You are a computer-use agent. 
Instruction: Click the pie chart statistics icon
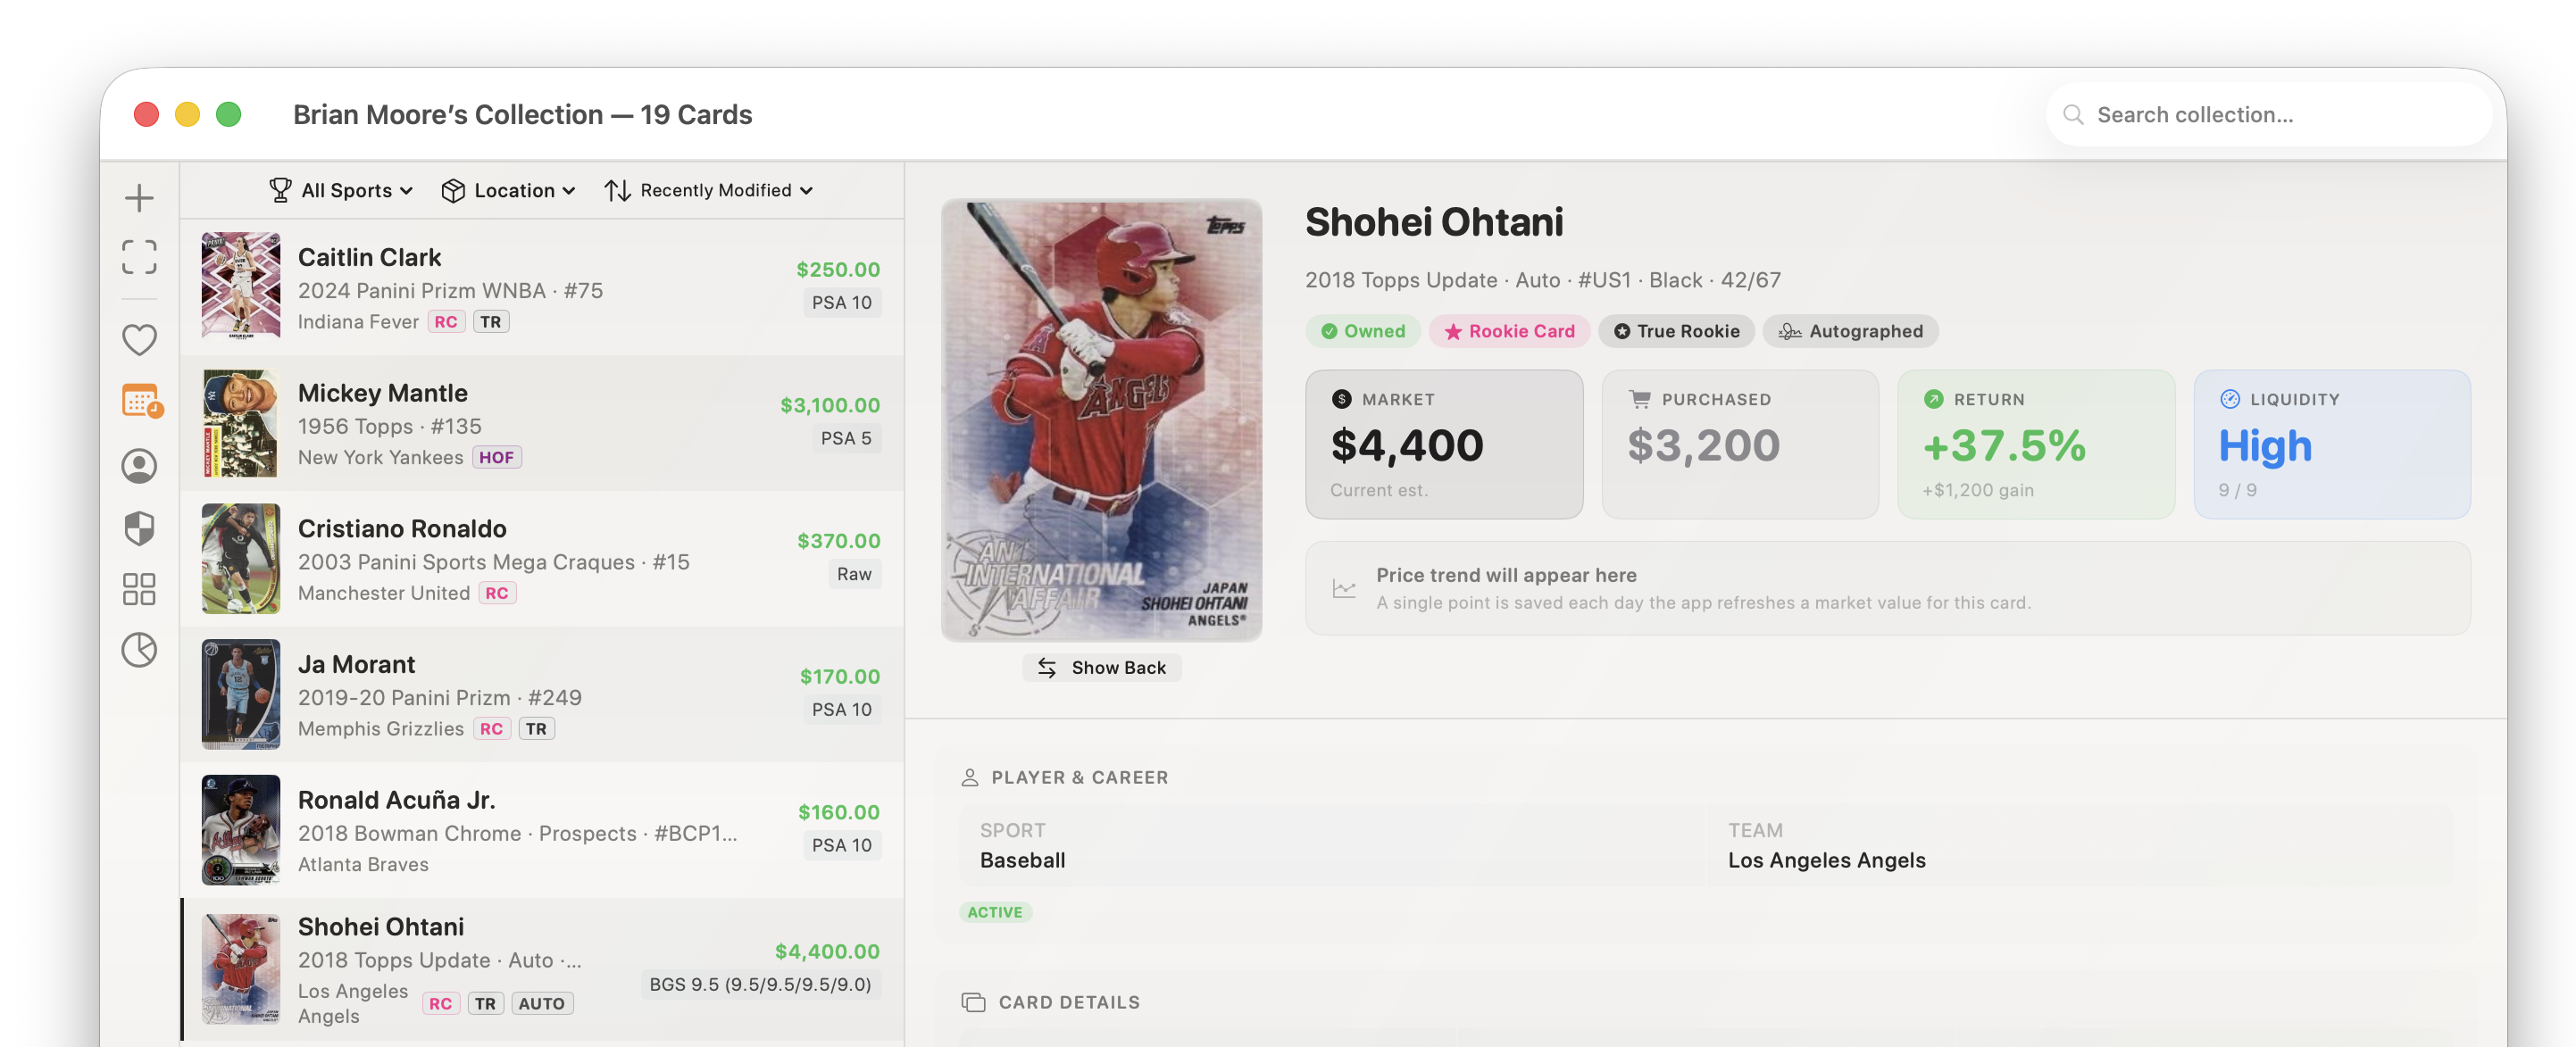pyautogui.click(x=139, y=651)
